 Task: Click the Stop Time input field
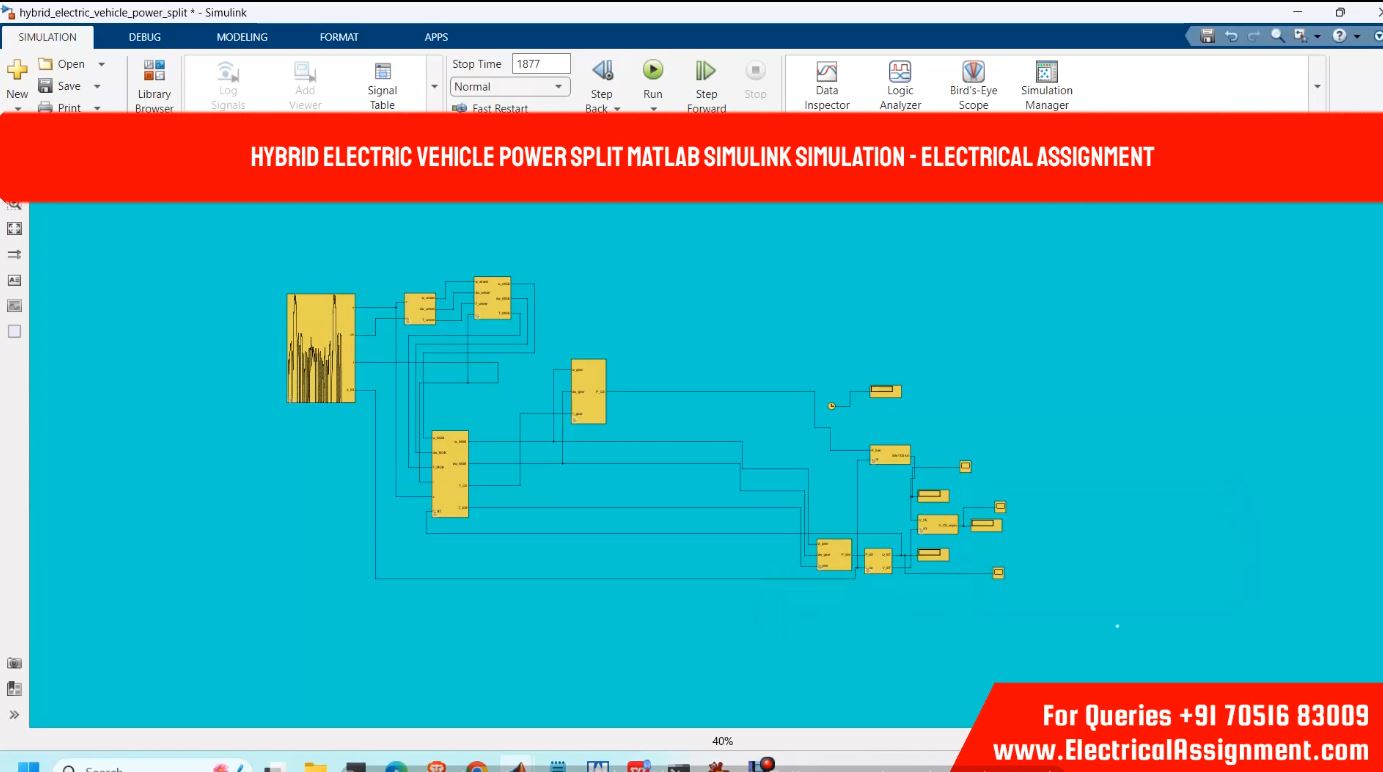tap(541, 64)
